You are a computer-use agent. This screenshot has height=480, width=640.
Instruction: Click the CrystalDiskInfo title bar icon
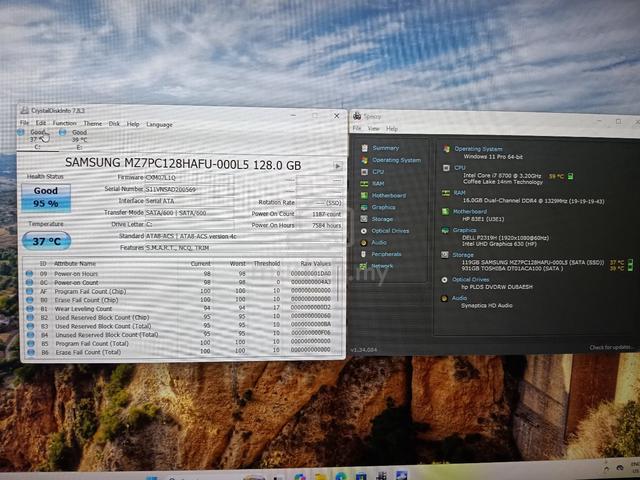(25, 110)
